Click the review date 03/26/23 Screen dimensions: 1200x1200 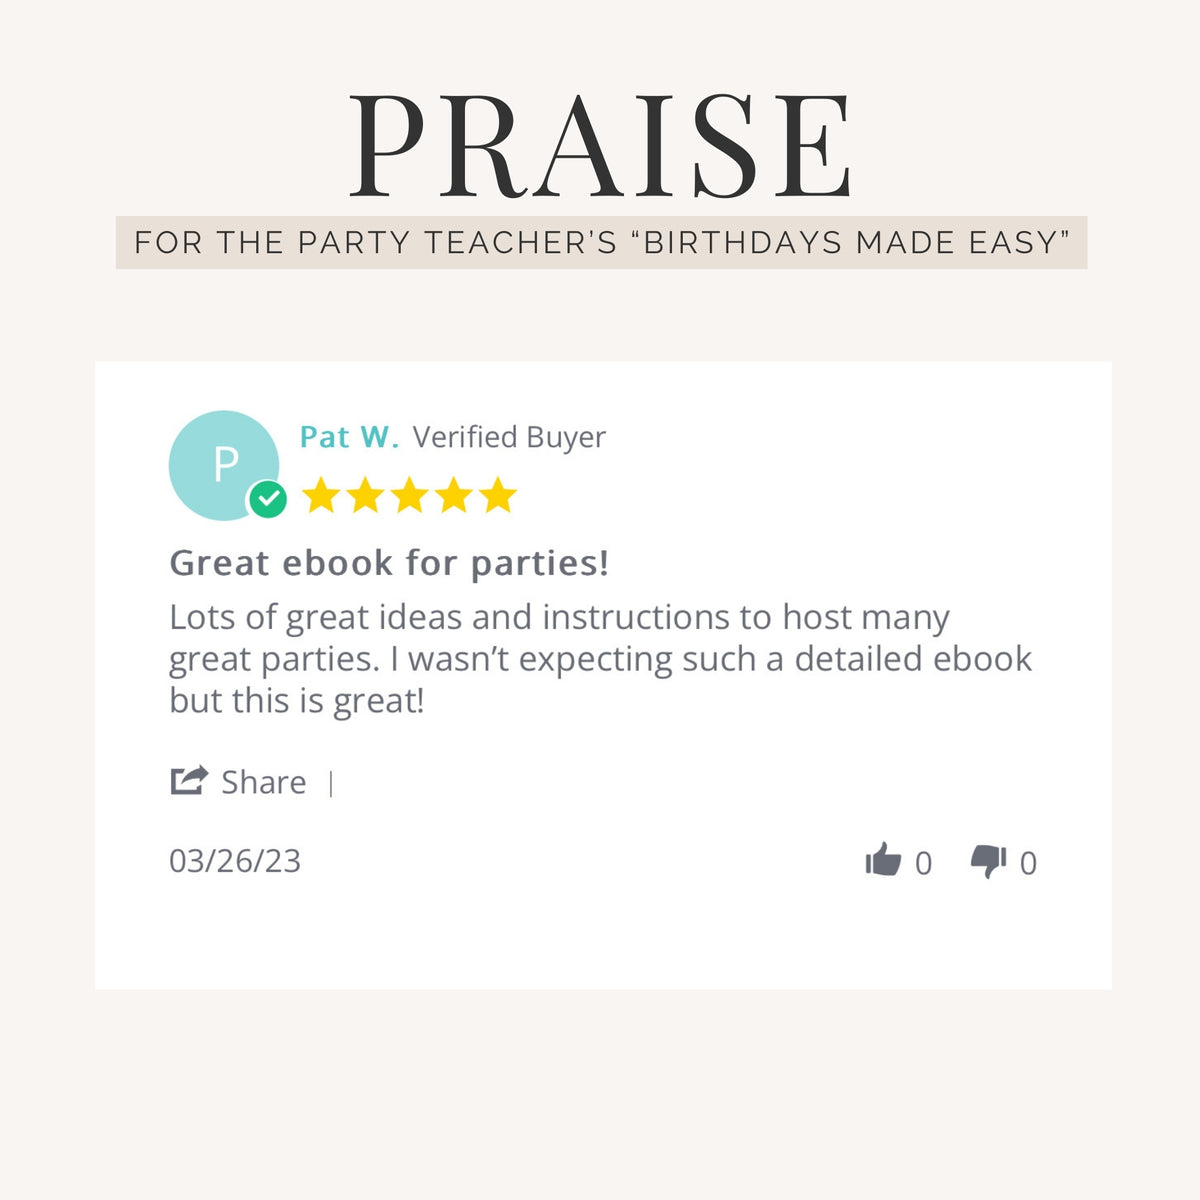[235, 861]
